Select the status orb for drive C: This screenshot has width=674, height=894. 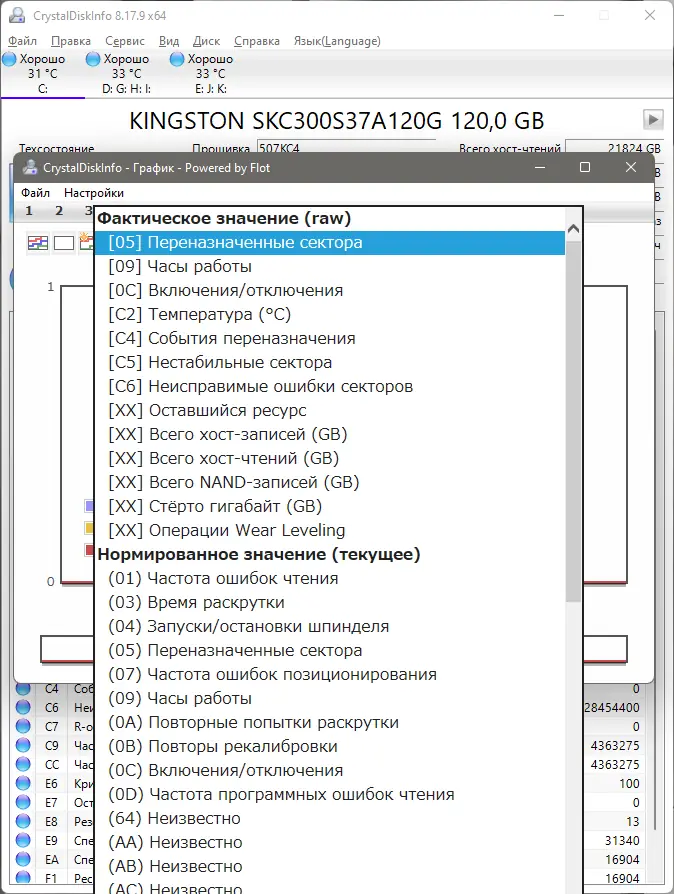(10, 59)
